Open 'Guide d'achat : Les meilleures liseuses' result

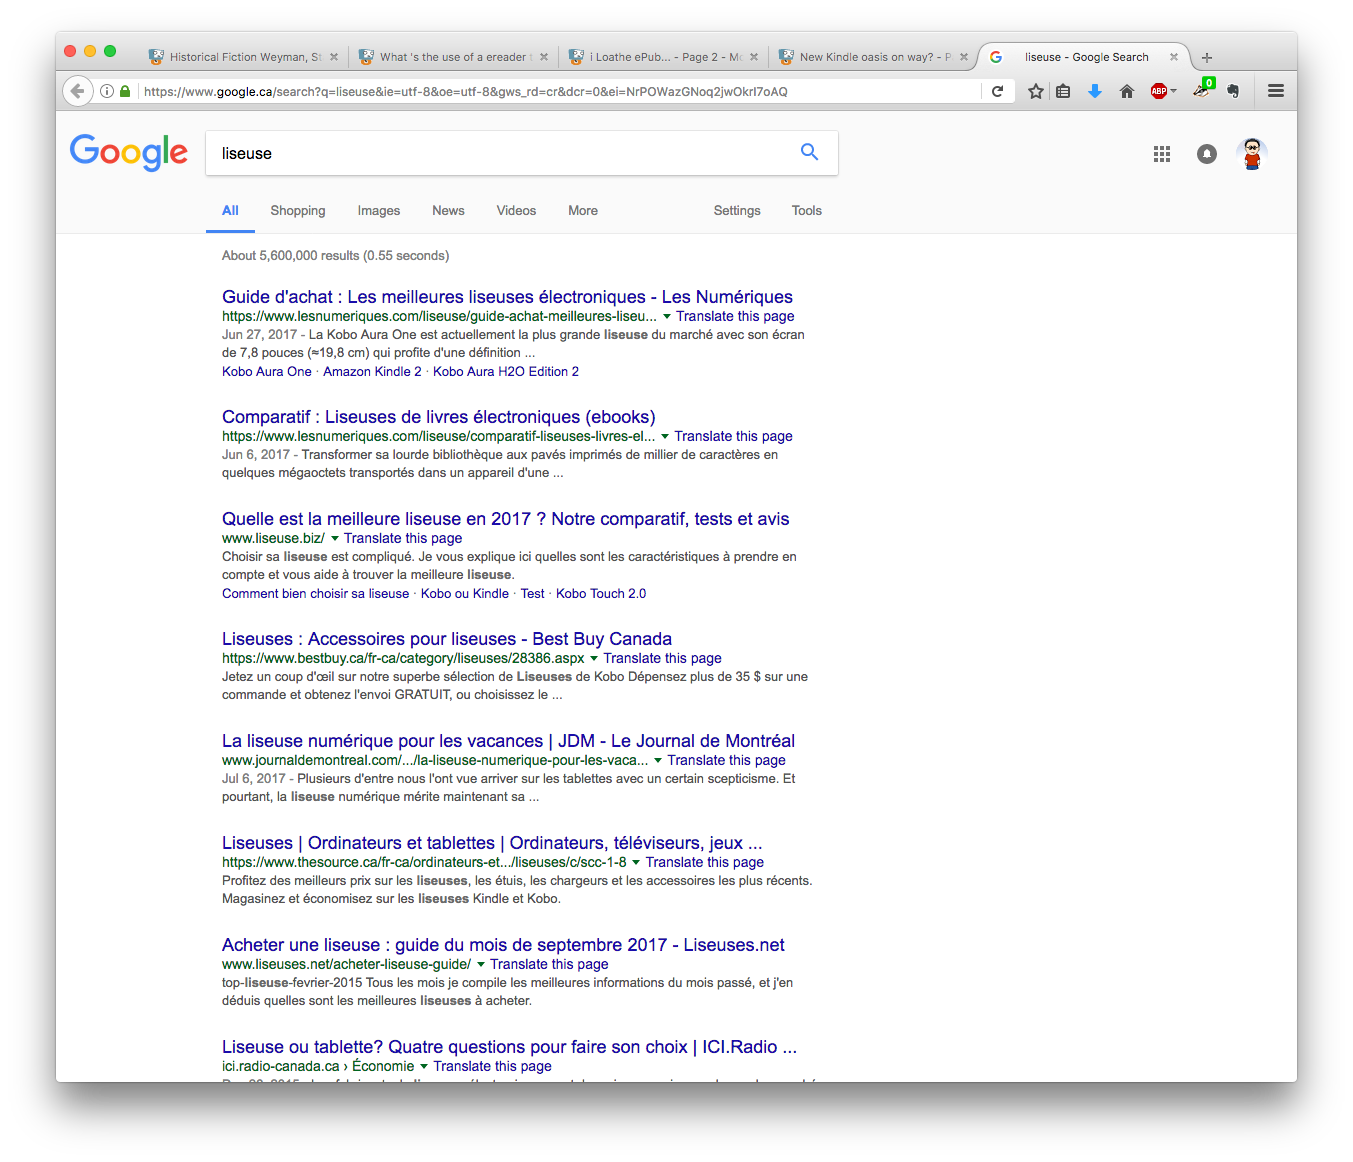507,297
